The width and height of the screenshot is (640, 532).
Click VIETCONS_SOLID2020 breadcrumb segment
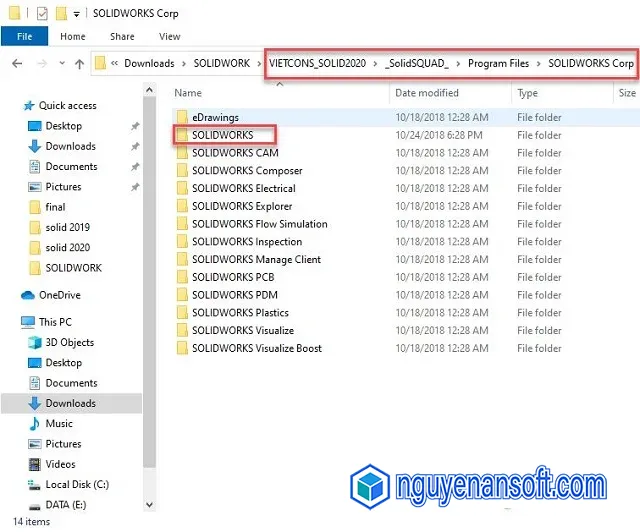click(x=317, y=63)
